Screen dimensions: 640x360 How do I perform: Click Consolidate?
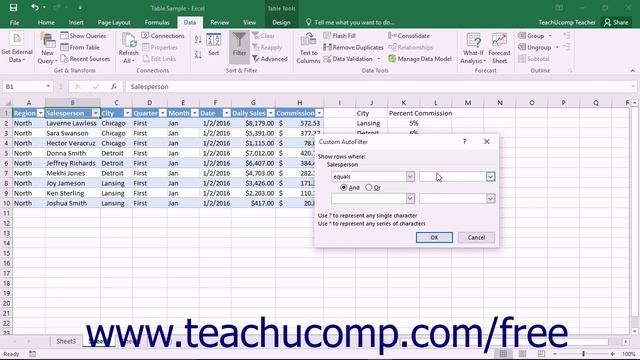(x=409, y=36)
